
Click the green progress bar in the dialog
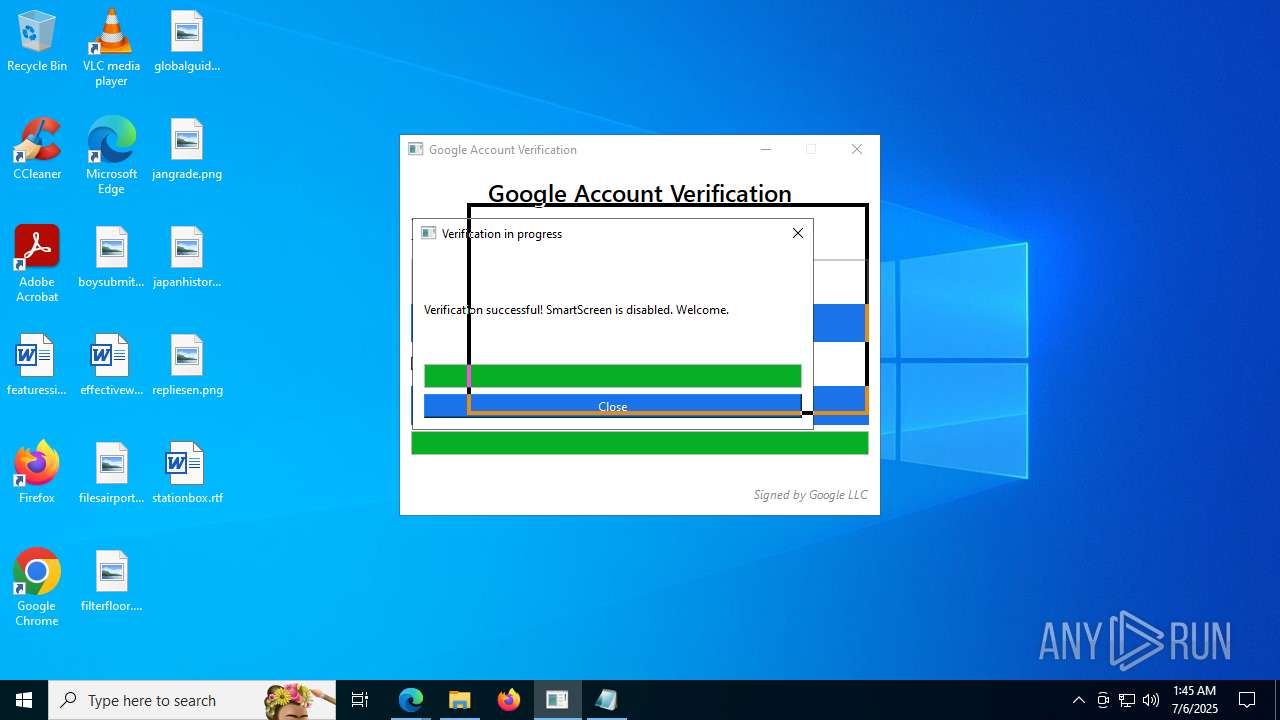[612, 376]
